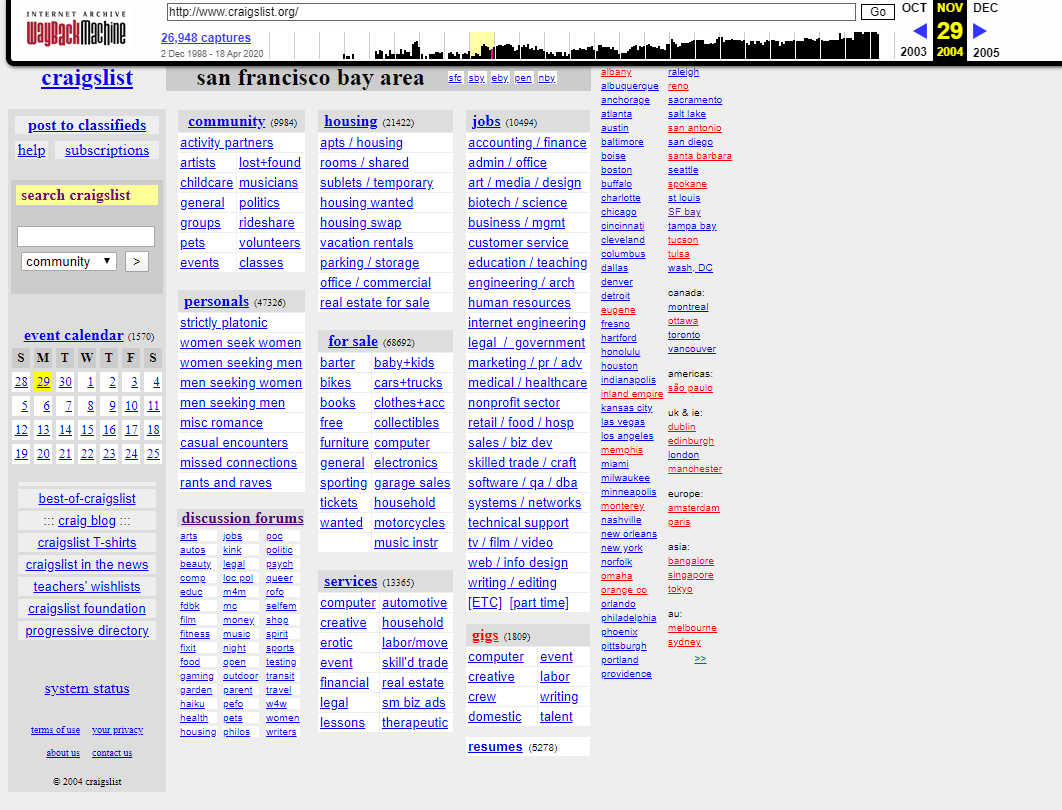Click the Go button beside the URL field
The image size is (1062, 810).
click(x=878, y=12)
